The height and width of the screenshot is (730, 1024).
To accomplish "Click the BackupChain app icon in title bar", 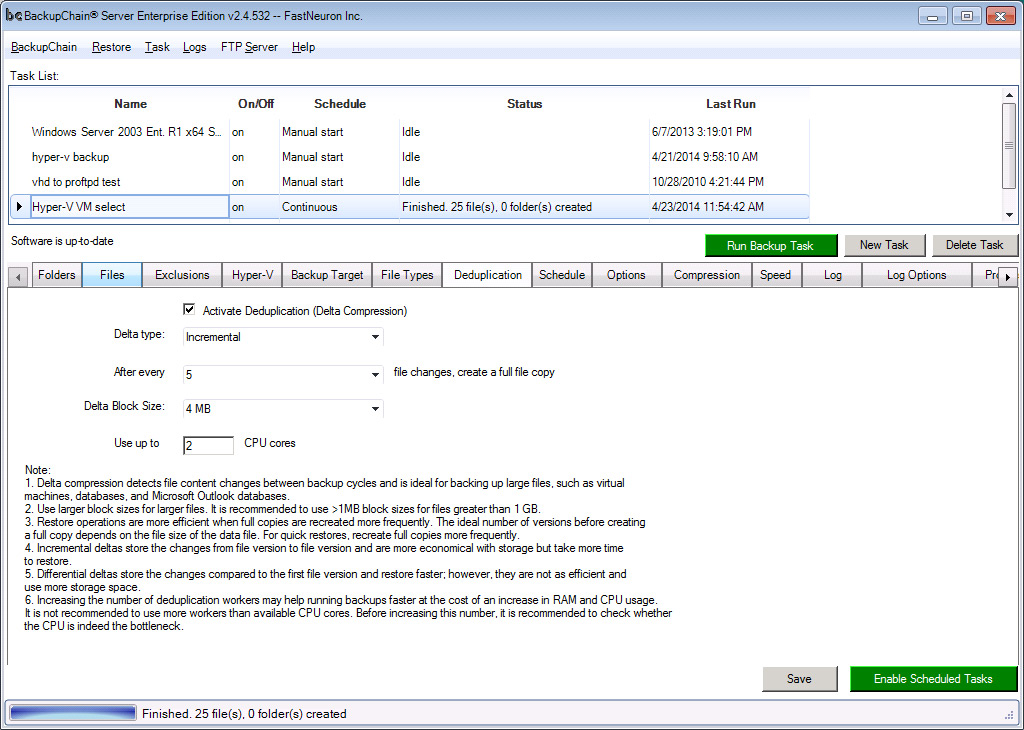I will 14,16.
